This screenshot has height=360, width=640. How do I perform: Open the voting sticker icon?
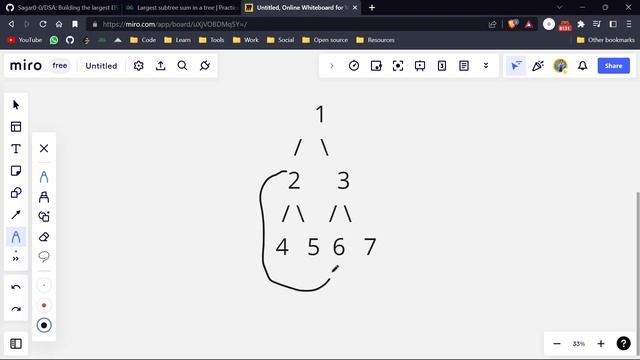pos(376,66)
